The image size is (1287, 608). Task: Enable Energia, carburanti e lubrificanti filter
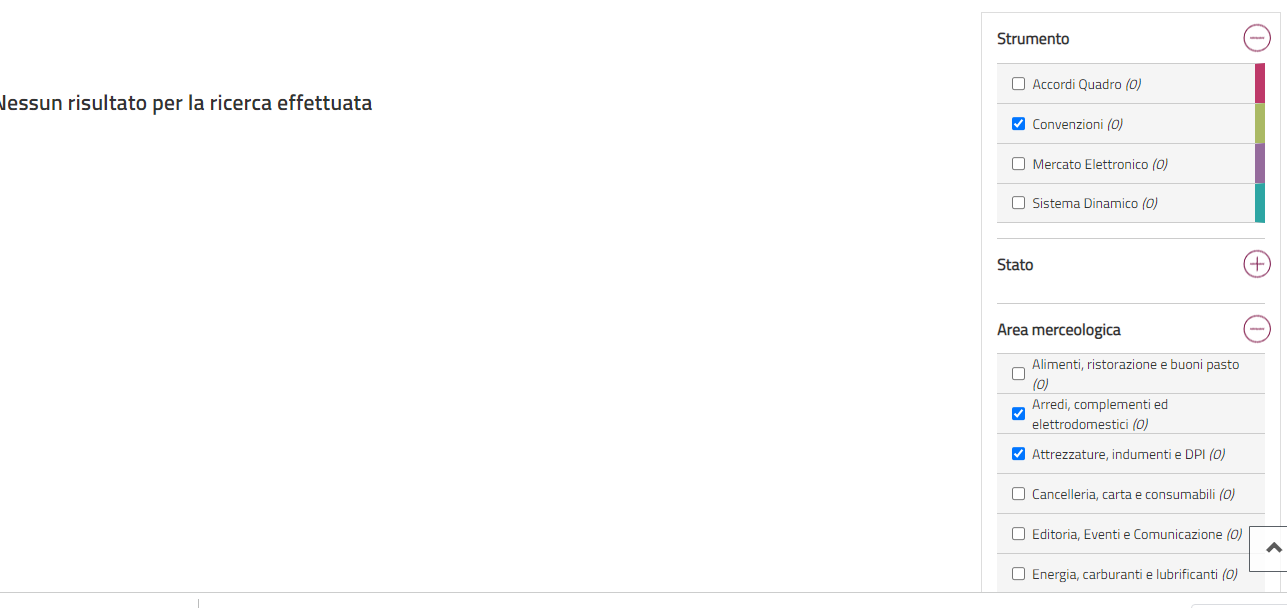tap(1019, 574)
